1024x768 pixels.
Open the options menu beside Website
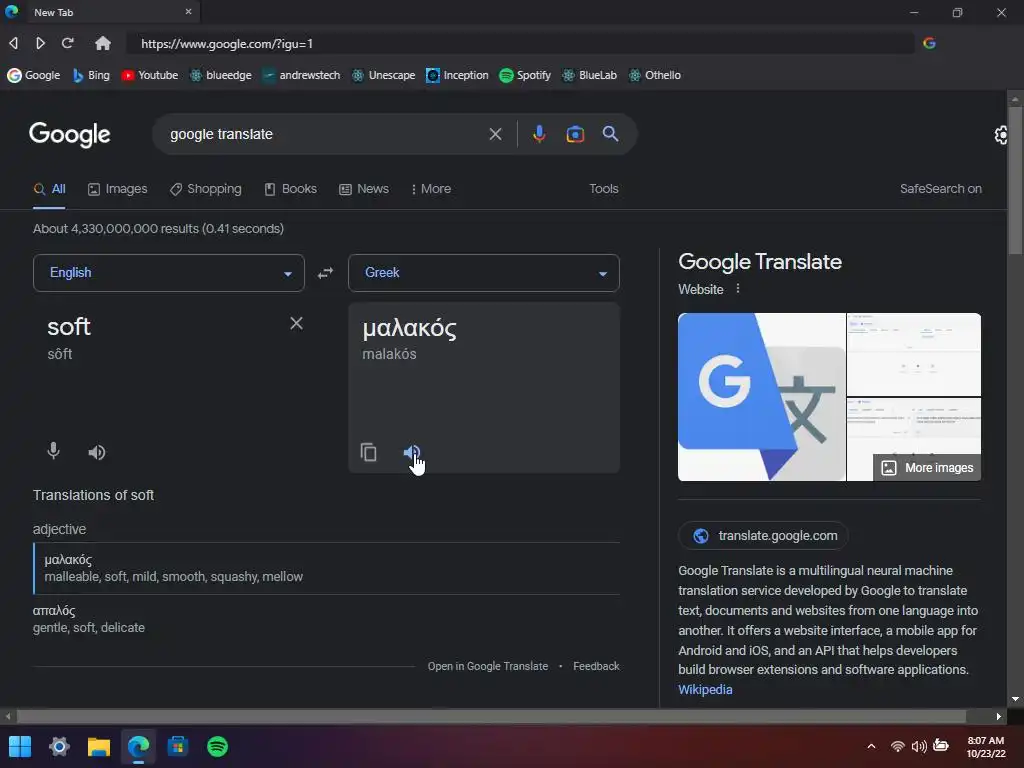[738, 289]
